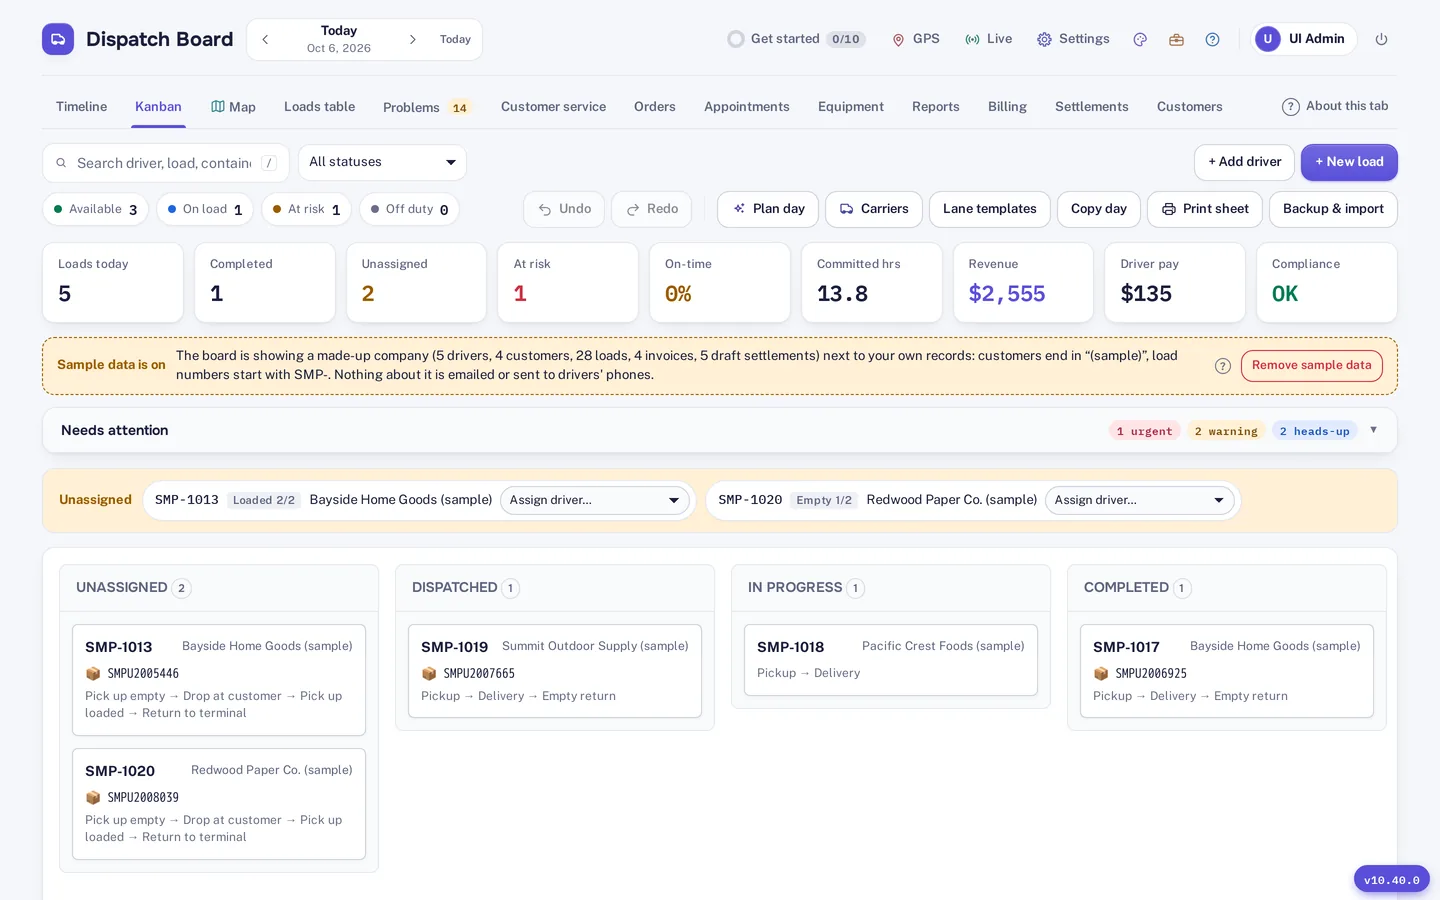Click the briefcase icon in the header
Viewport: 1440px width, 900px height.
[x=1176, y=39]
